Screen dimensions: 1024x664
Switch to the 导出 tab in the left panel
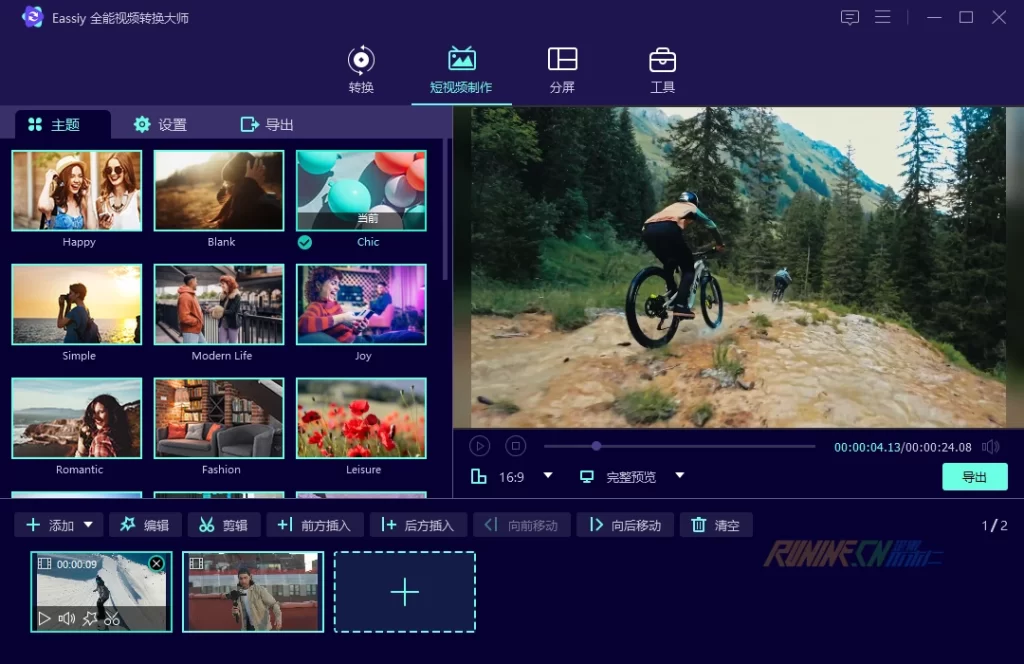coord(267,125)
